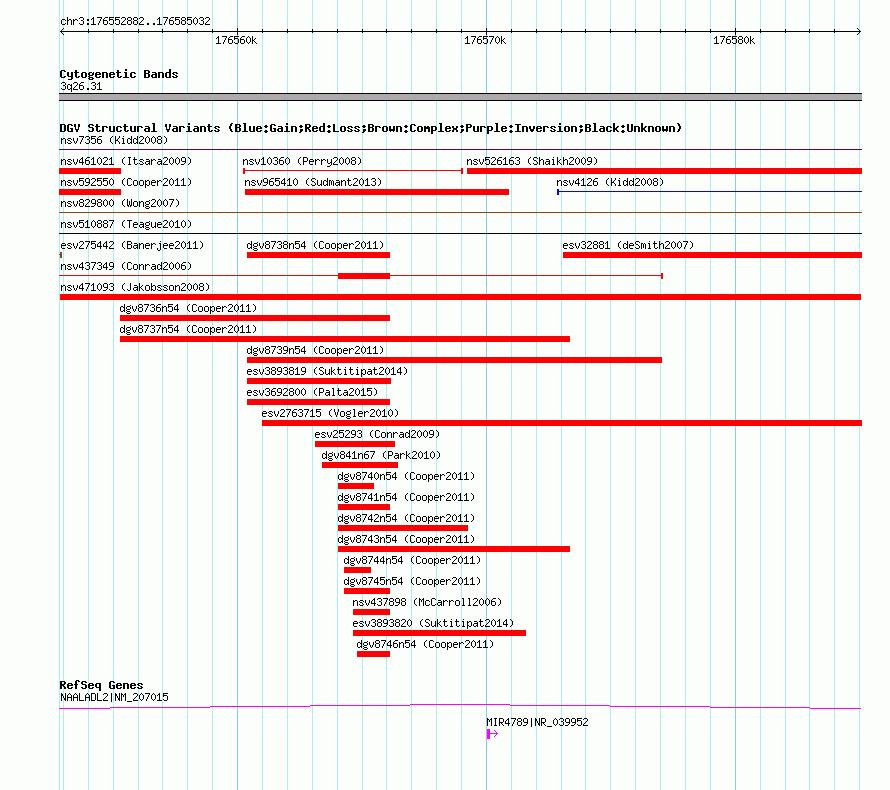Select dgv8737n54 (Cooper2011) label
The image size is (890, 790).
188,329
